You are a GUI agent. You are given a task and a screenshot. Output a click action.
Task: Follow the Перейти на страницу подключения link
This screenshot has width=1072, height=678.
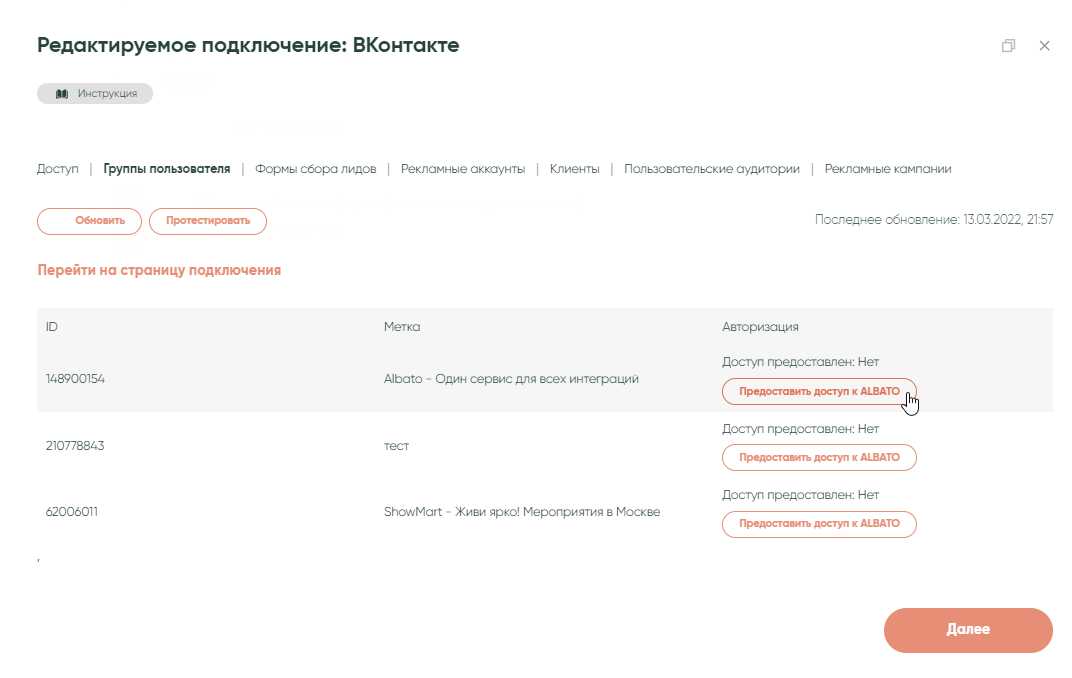(x=159, y=270)
